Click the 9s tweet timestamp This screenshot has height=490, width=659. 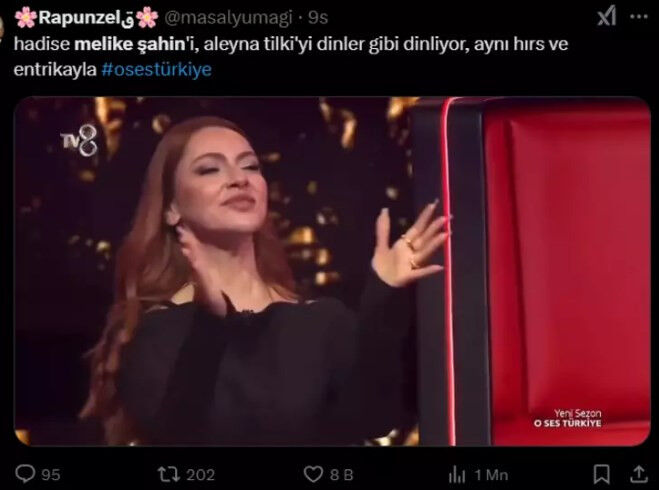coord(318,18)
